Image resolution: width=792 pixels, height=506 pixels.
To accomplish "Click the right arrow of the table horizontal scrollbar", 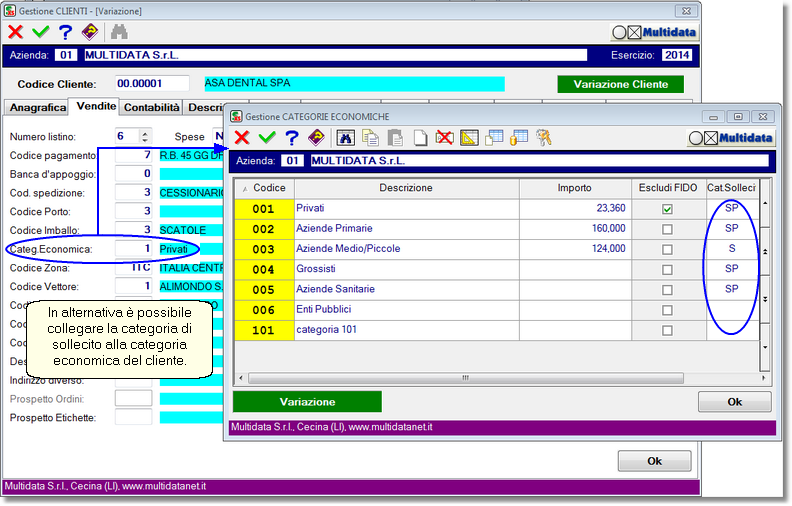I will (763, 378).
